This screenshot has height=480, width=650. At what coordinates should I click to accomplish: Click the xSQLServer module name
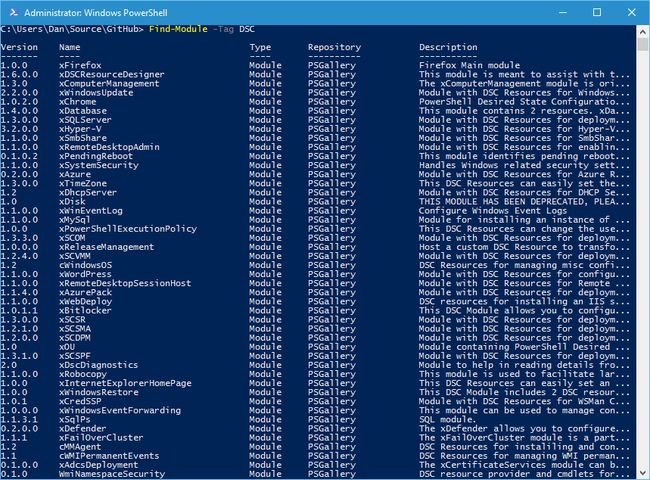click(x=85, y=120)
